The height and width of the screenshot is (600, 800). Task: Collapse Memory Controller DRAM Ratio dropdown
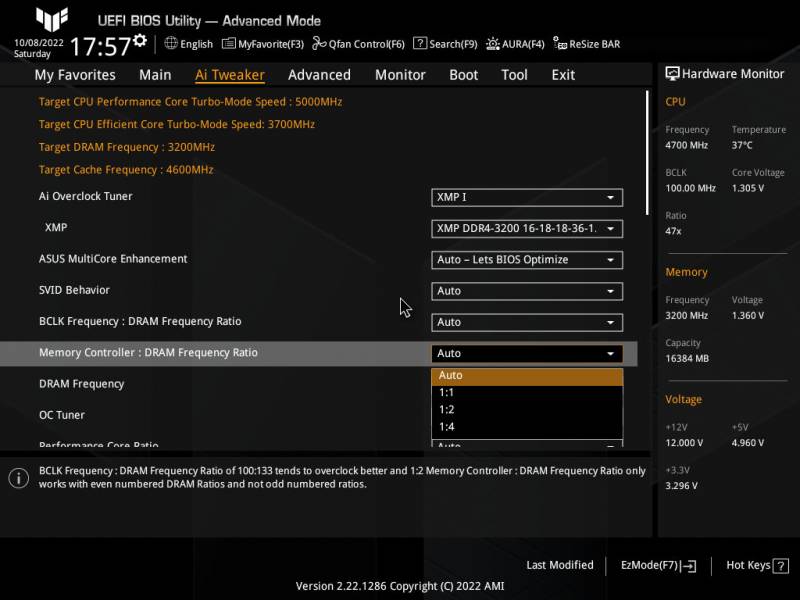[527, 354]
